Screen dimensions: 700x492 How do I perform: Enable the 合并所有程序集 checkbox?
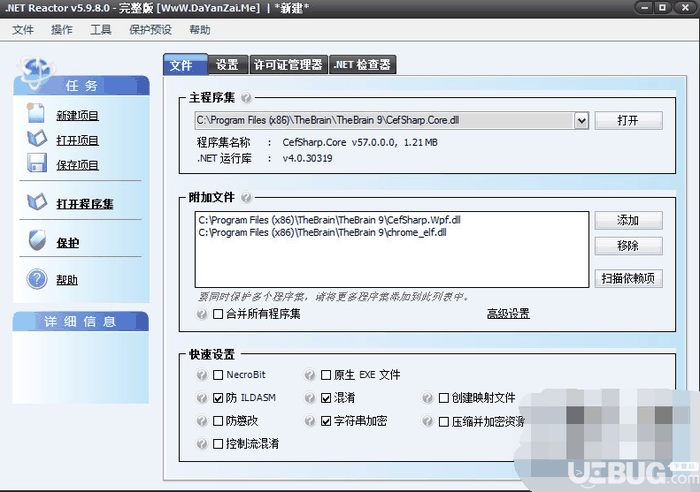218,314
